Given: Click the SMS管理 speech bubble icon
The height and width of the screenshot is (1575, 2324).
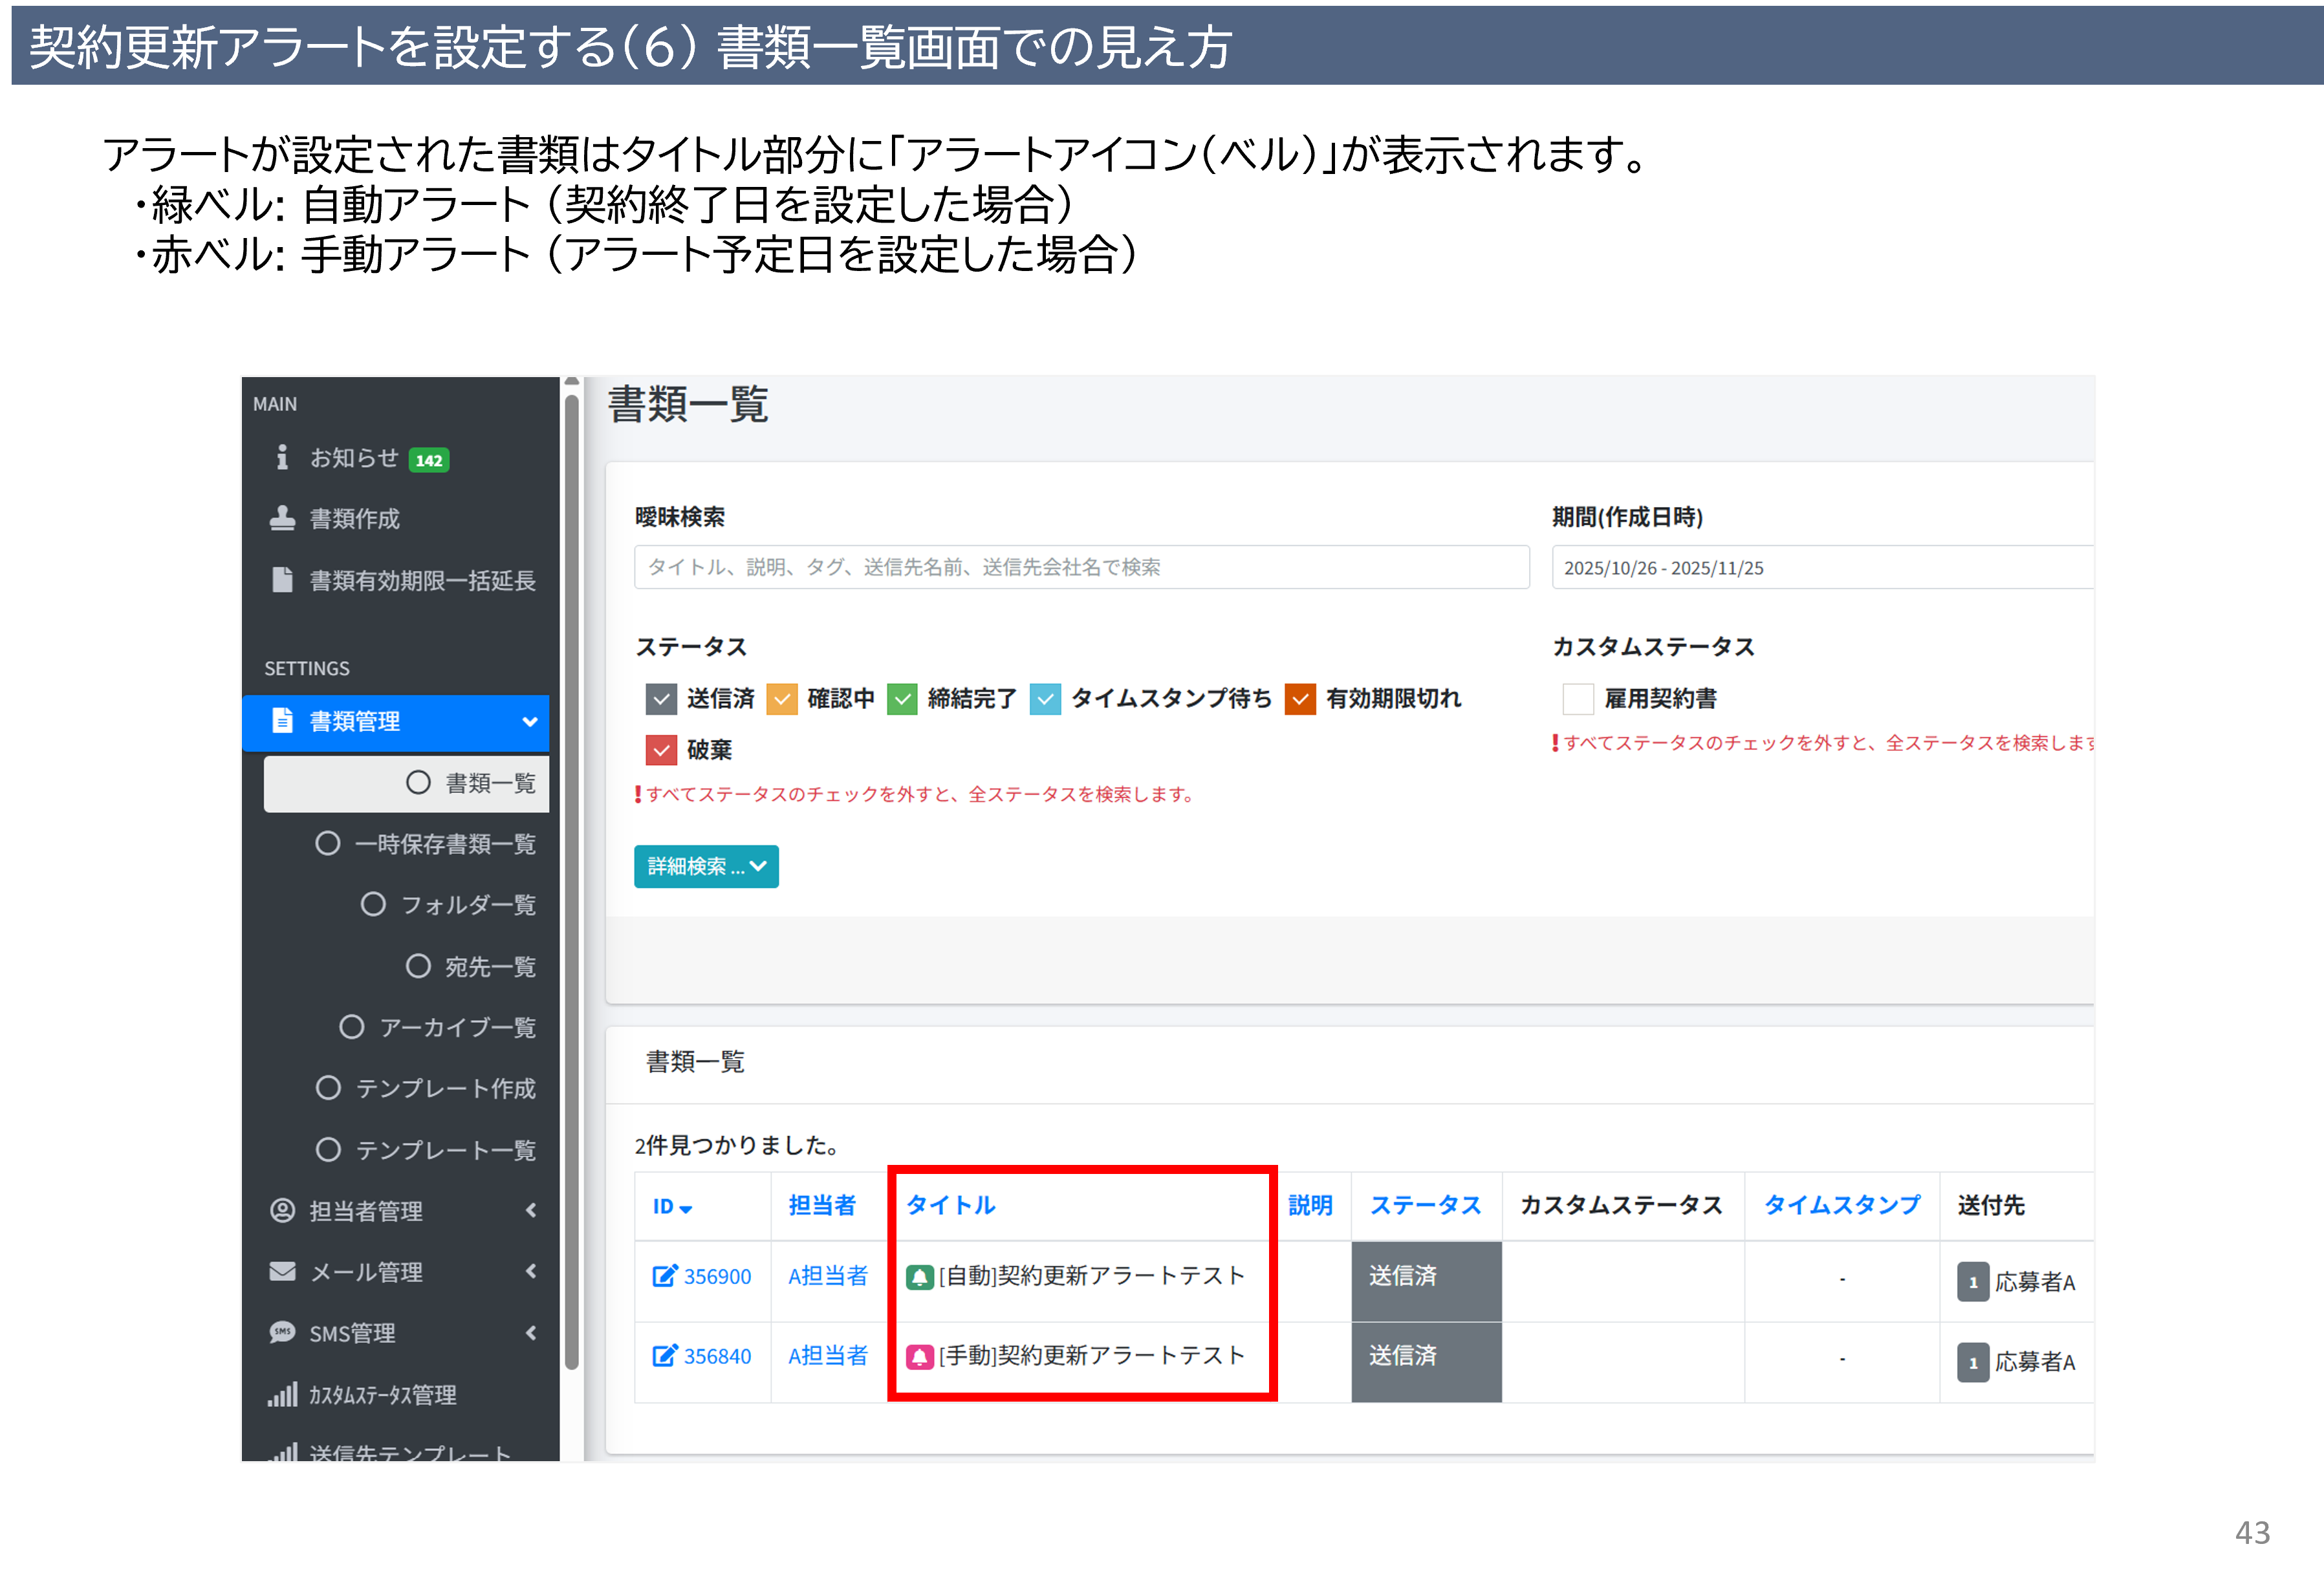Looking at the screenshot, I should pyautogui.click(x=282, y=1333).
